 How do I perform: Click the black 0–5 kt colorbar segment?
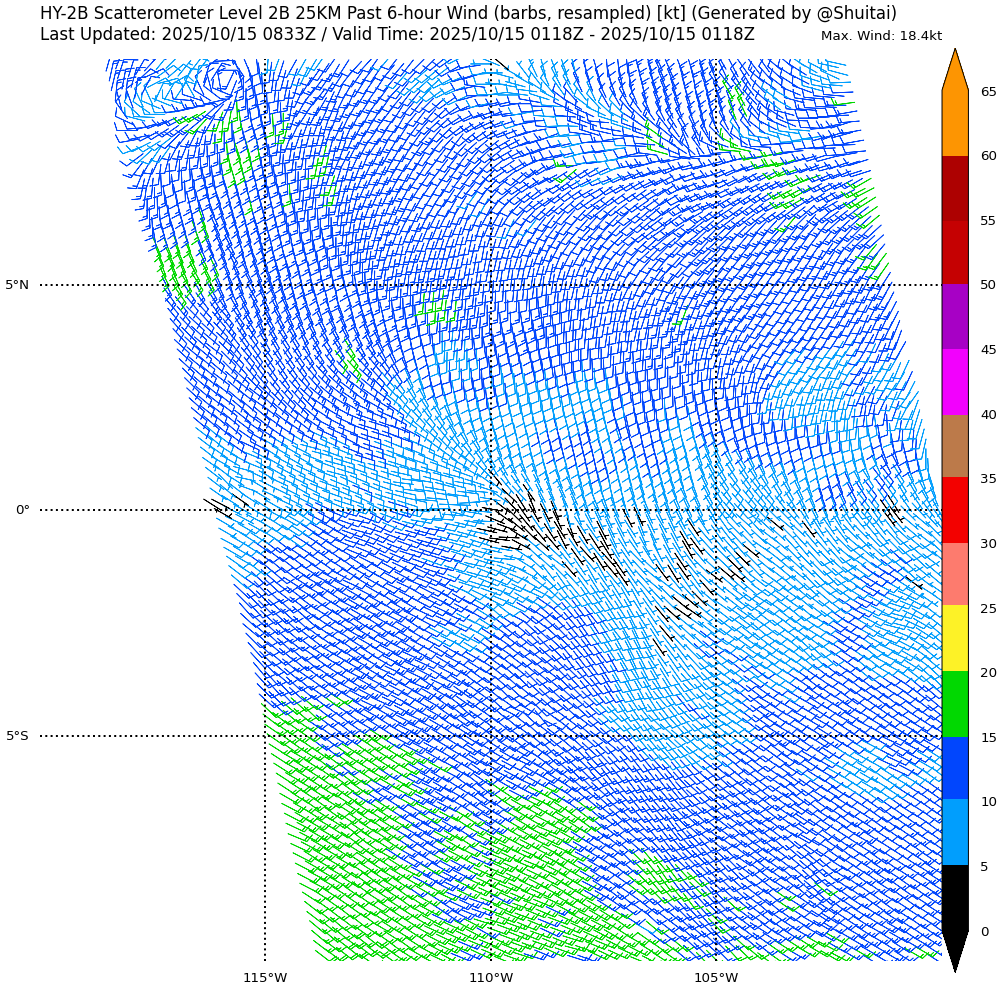pos(955,897)
